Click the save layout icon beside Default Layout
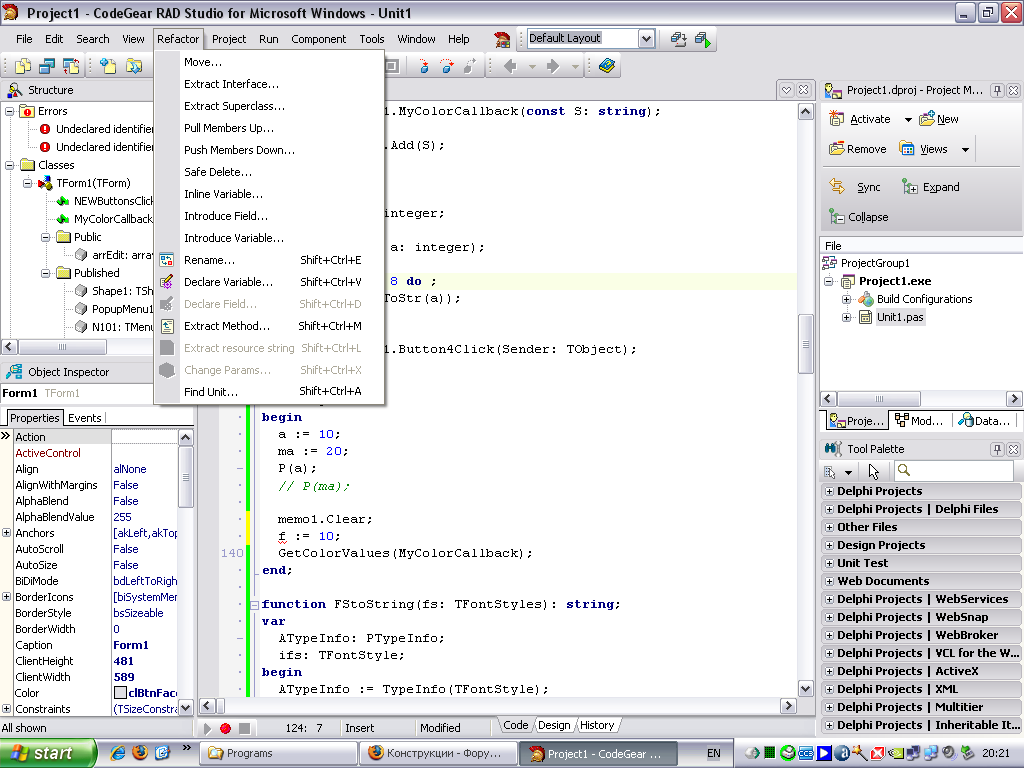The width and height of the screenshot is (1024, 768). click(680, 39)
